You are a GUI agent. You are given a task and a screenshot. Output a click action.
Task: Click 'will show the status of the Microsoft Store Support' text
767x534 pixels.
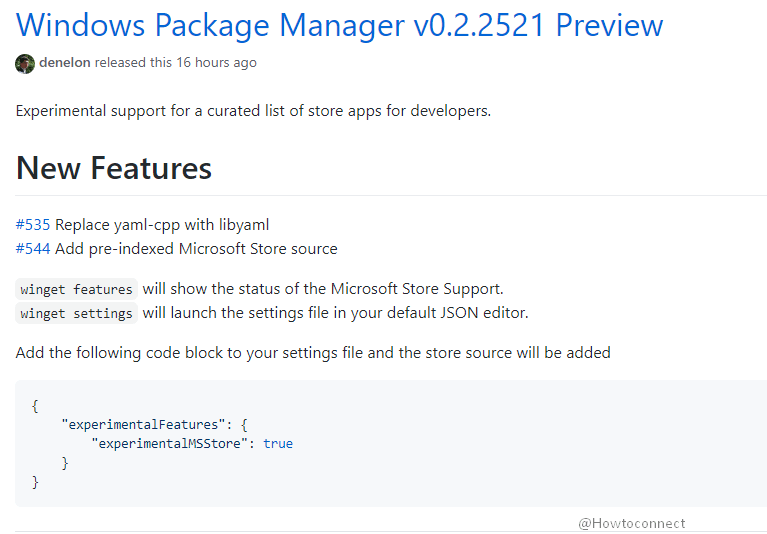click(323, 289)
